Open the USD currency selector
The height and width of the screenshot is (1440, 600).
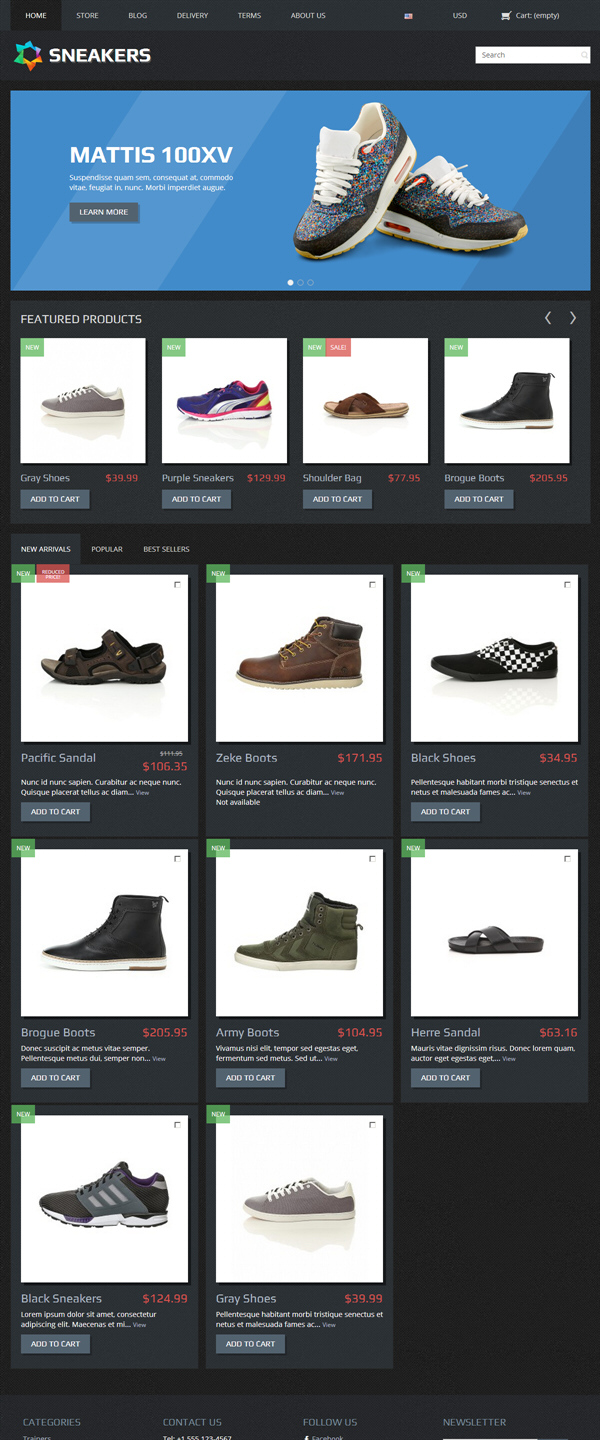point(459,16)
